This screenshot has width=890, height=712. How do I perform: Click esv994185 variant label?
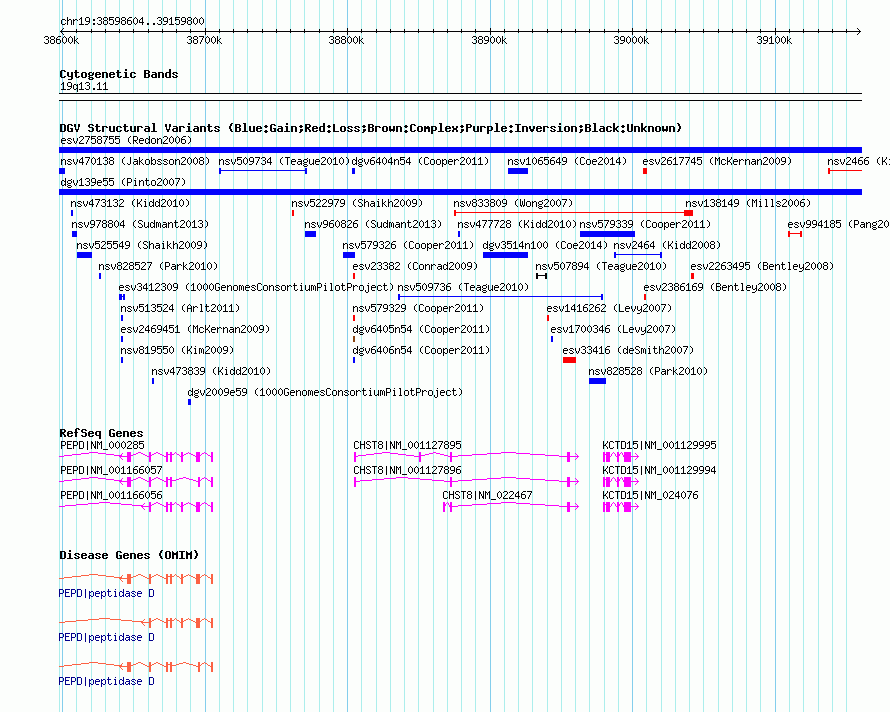(x=838, y=224)
